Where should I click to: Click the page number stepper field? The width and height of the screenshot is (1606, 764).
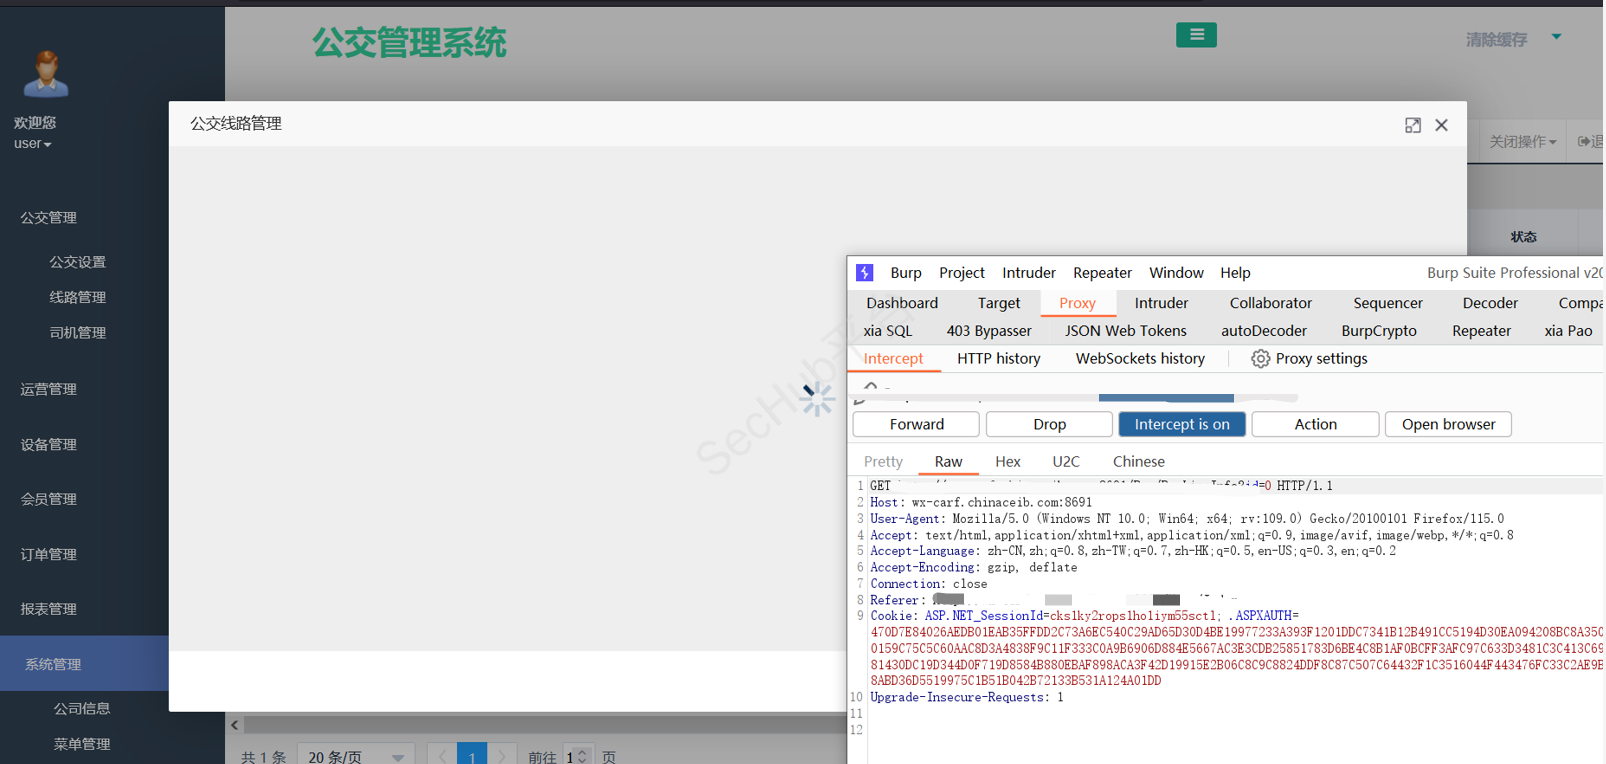[x=576, y=756]
